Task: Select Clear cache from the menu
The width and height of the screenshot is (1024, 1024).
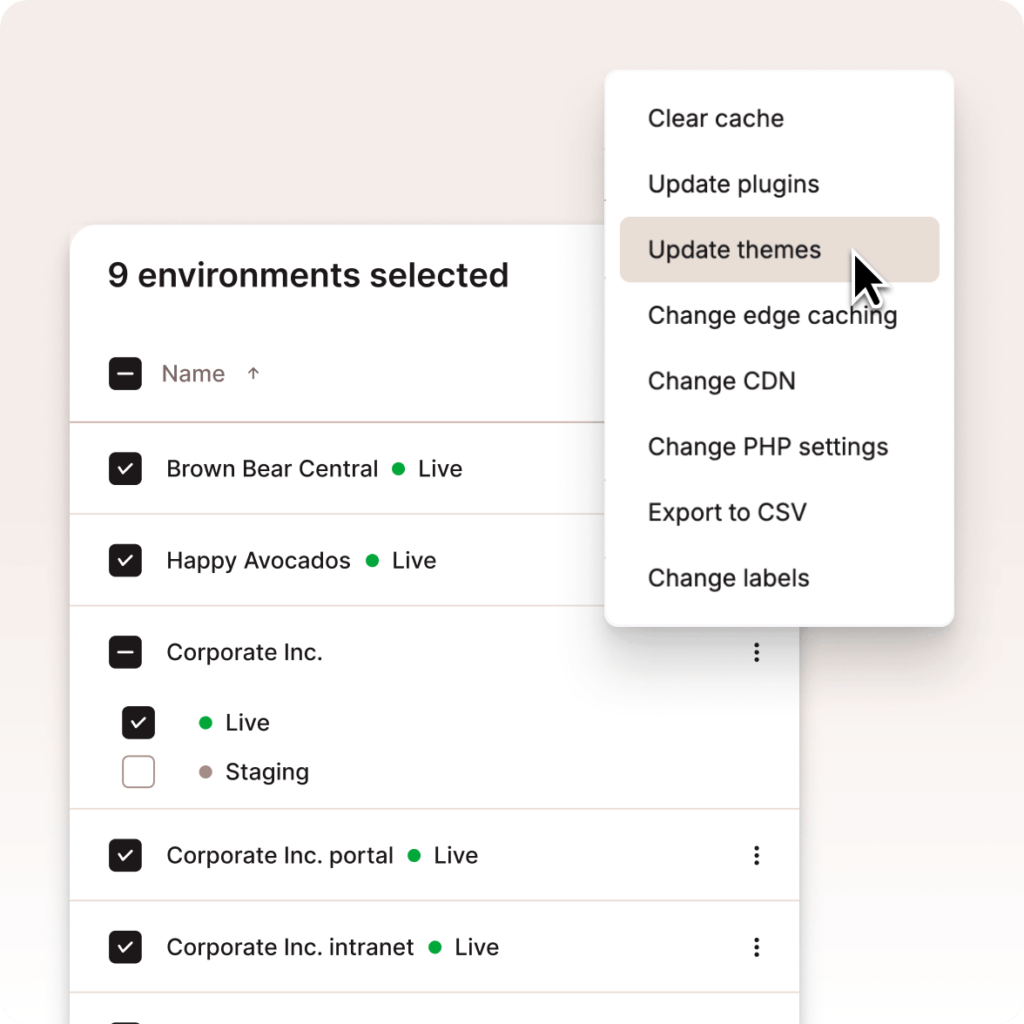Action: (x=716, y=118)
